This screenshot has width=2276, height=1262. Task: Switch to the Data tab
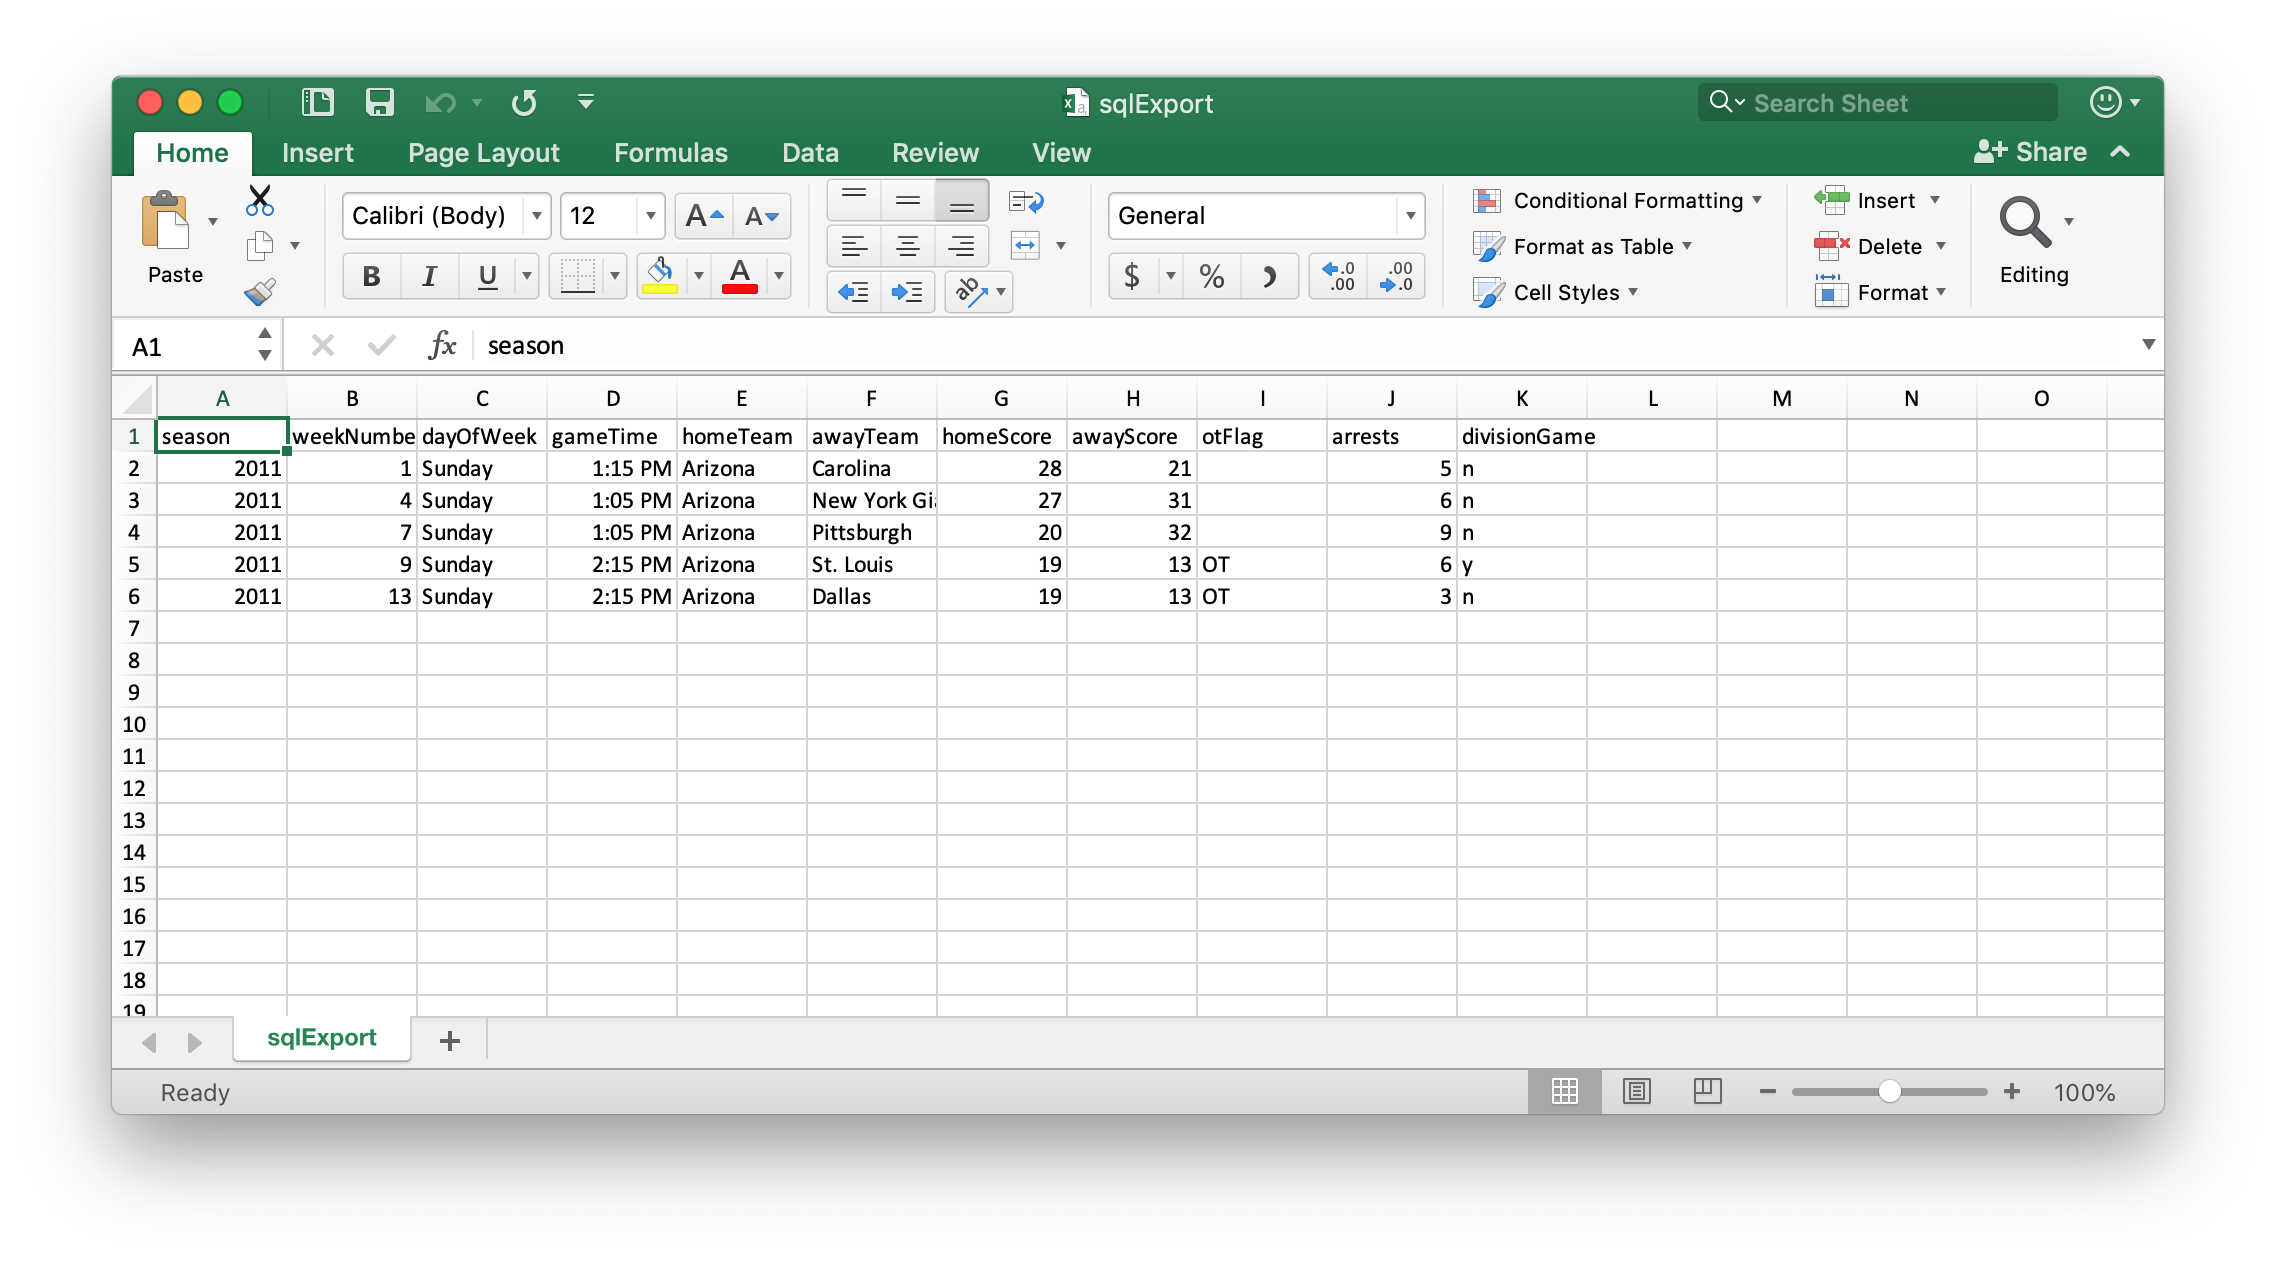click(809, 152)
